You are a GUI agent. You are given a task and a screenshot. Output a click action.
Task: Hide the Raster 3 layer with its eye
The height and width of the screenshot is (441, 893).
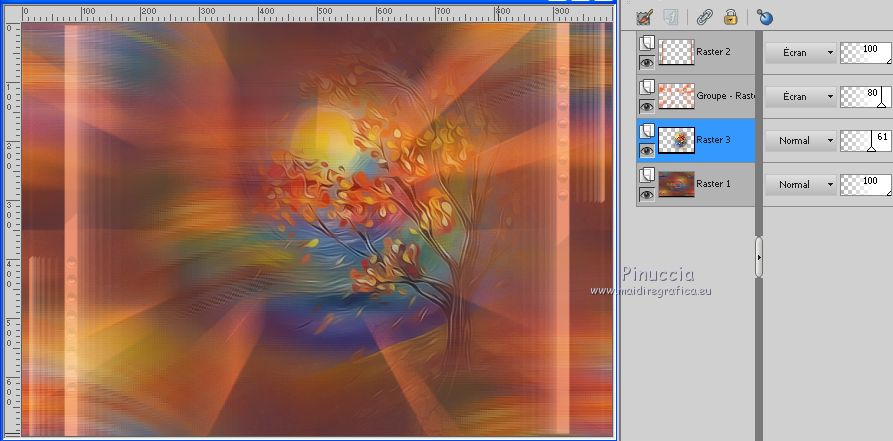(646, 151)
